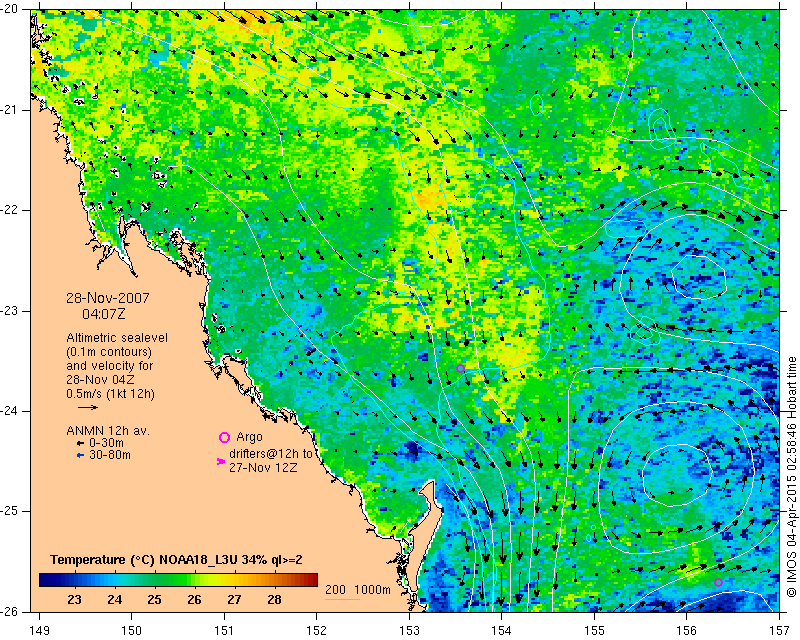
Task: Click the longitude axis label 153
Action: click(x=409, y=631)
